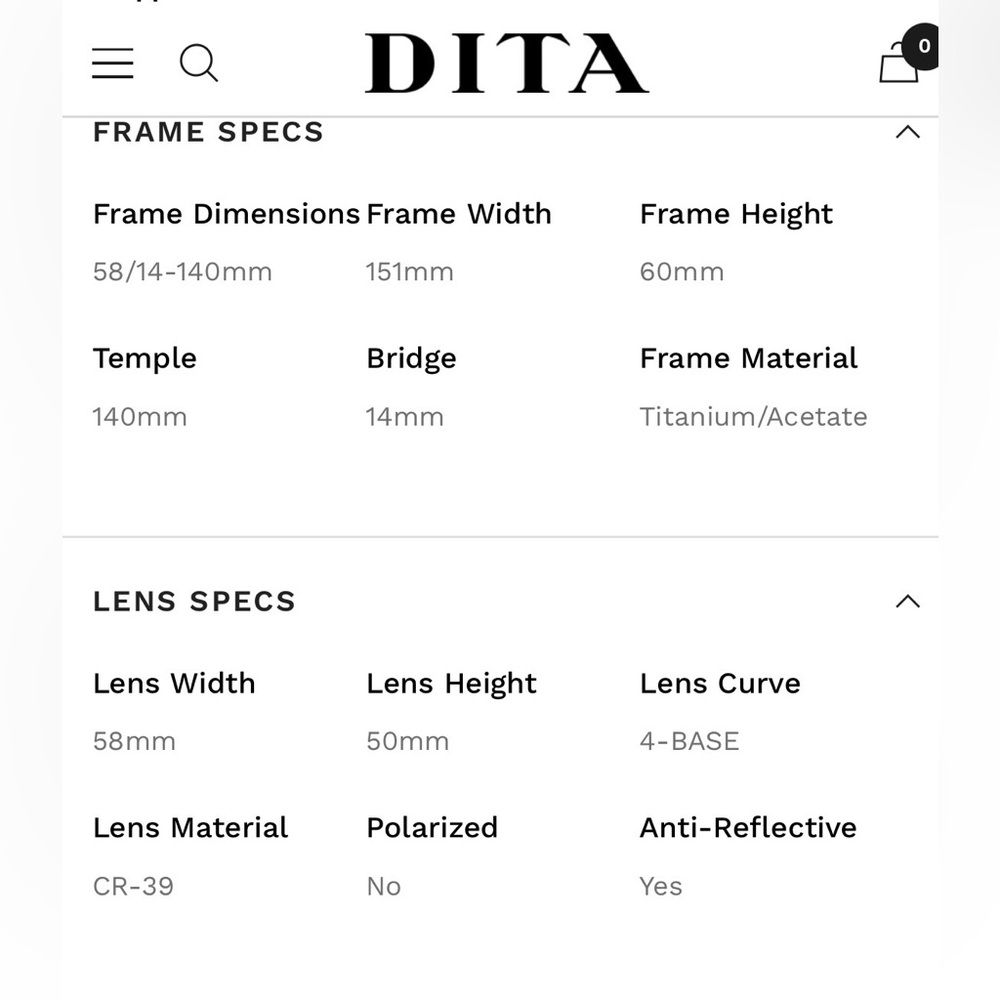1000x1000 pixels.
Task: Click the Temple label
Action: pos(145,359)
